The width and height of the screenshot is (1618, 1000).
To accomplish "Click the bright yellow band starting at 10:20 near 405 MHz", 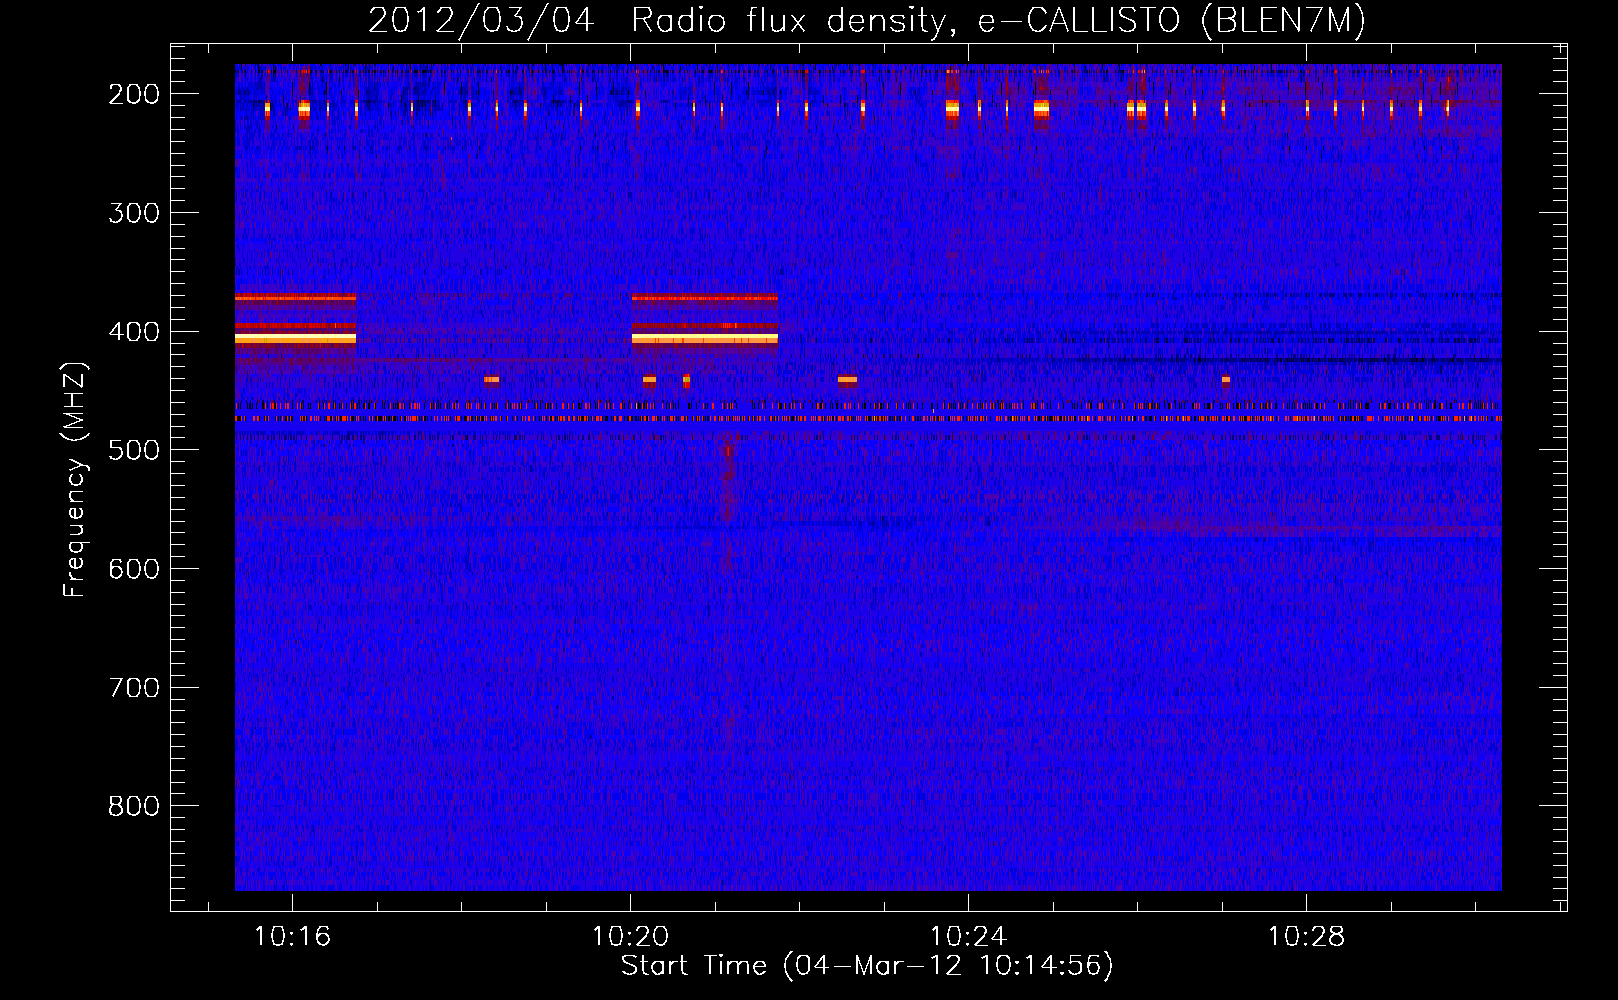I will pyautogui.click(x=705, y=339).
